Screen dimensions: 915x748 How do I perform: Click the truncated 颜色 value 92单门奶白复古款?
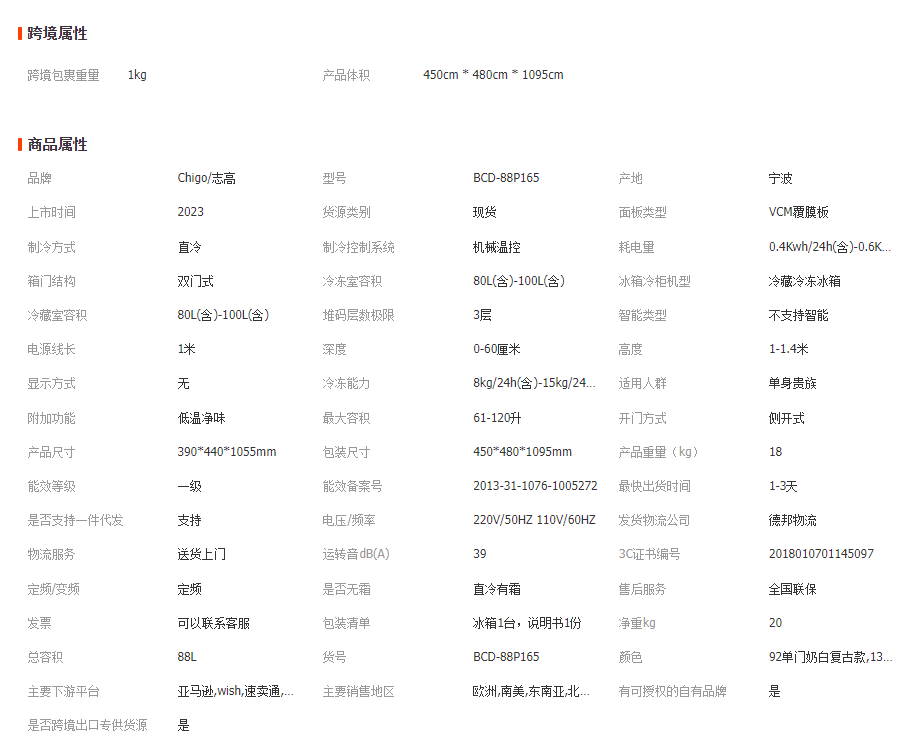click(830, 657)
